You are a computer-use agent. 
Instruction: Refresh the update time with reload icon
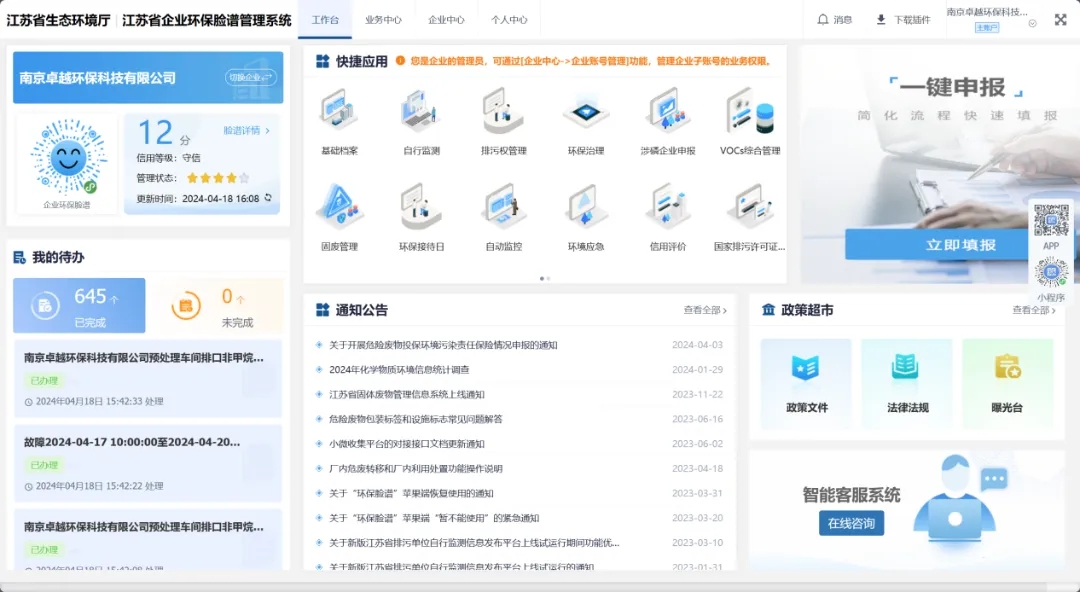tap(268, 198)
